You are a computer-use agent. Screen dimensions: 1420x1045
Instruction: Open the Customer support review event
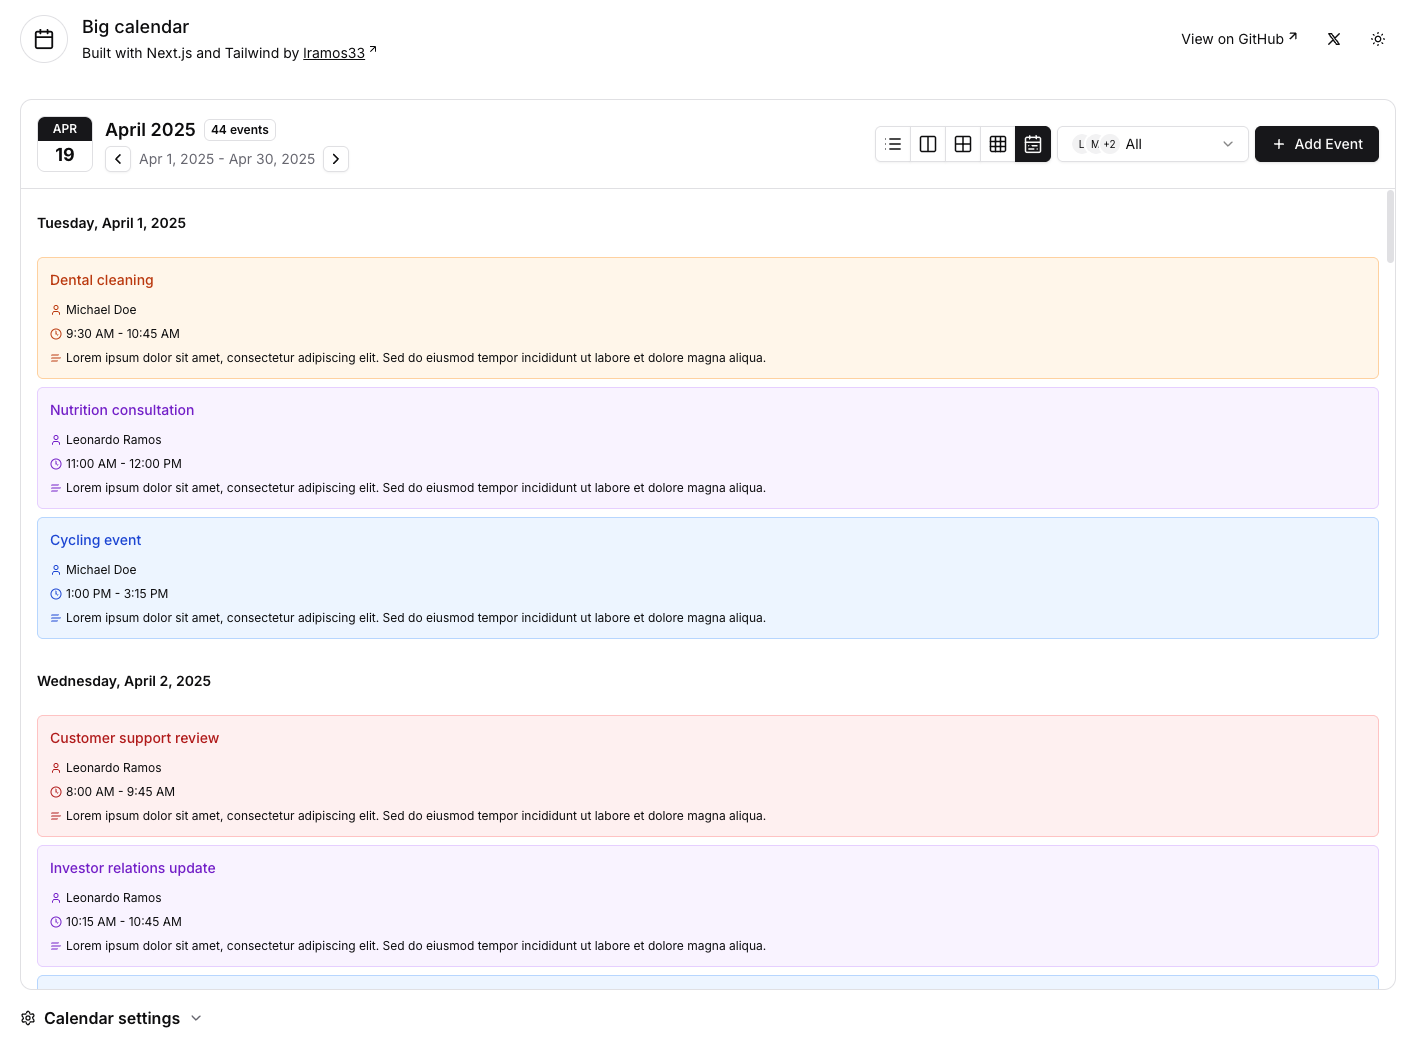(x=708, y=776)
